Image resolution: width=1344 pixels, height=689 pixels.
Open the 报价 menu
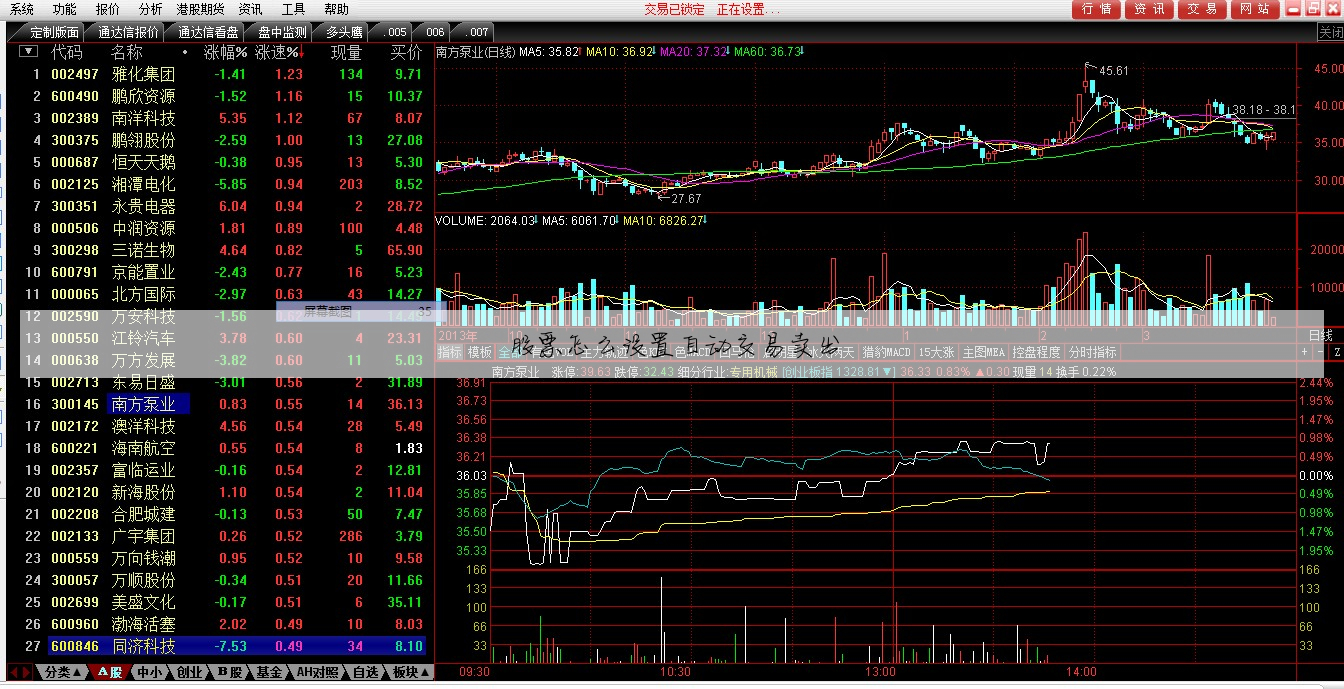108,9
